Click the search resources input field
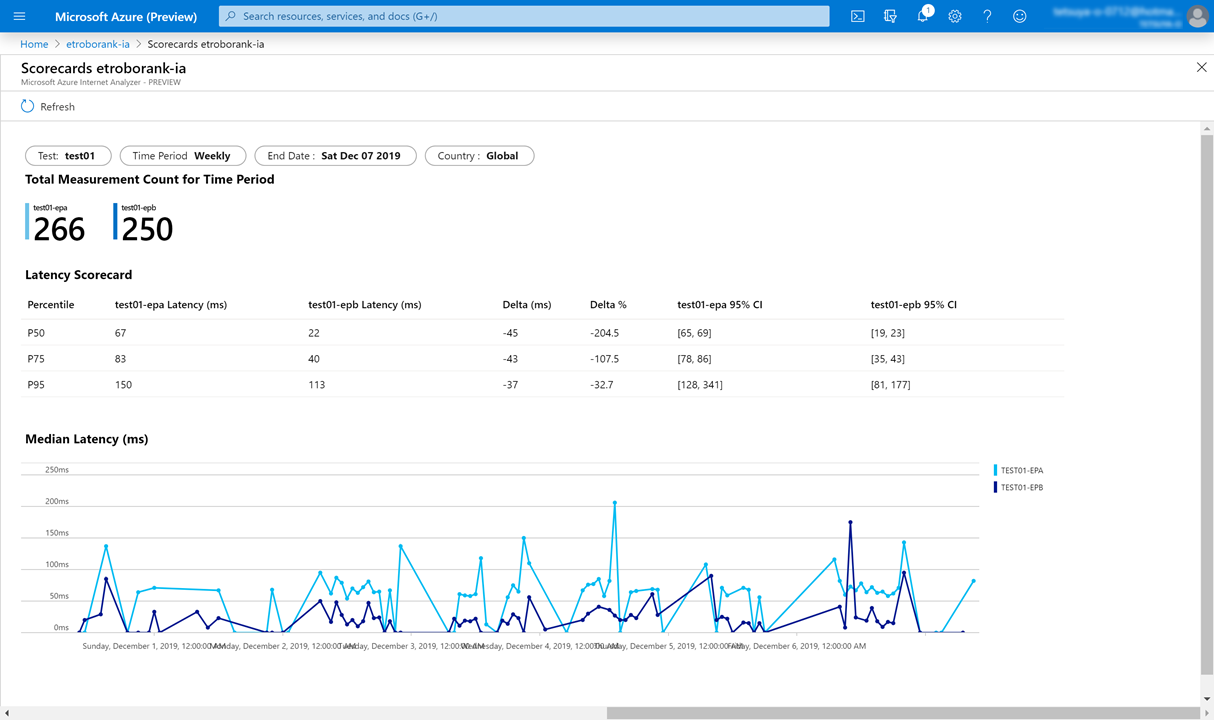 pos(524,16)
